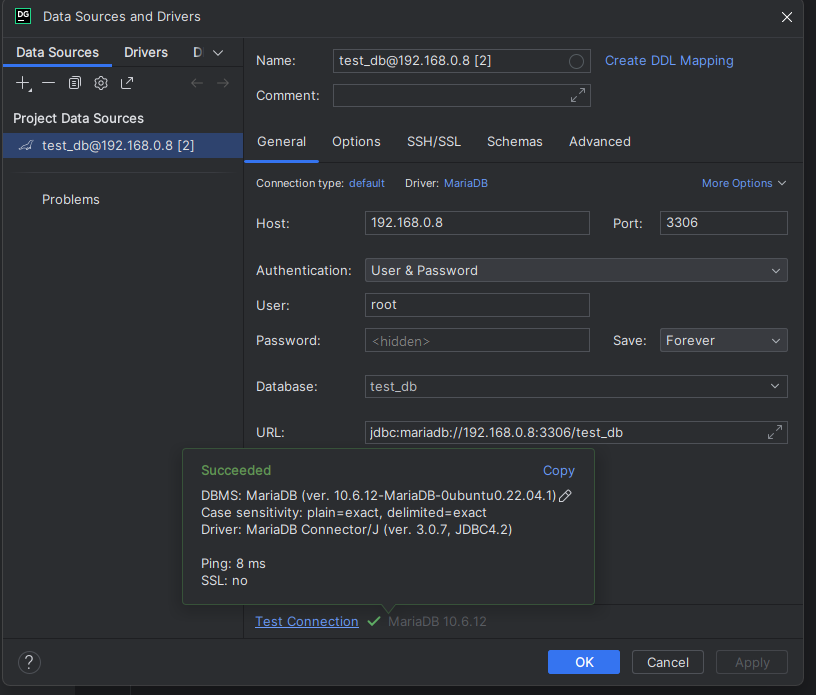Add a new data source with plus icon
816x695 pixels.
point(23,83)
